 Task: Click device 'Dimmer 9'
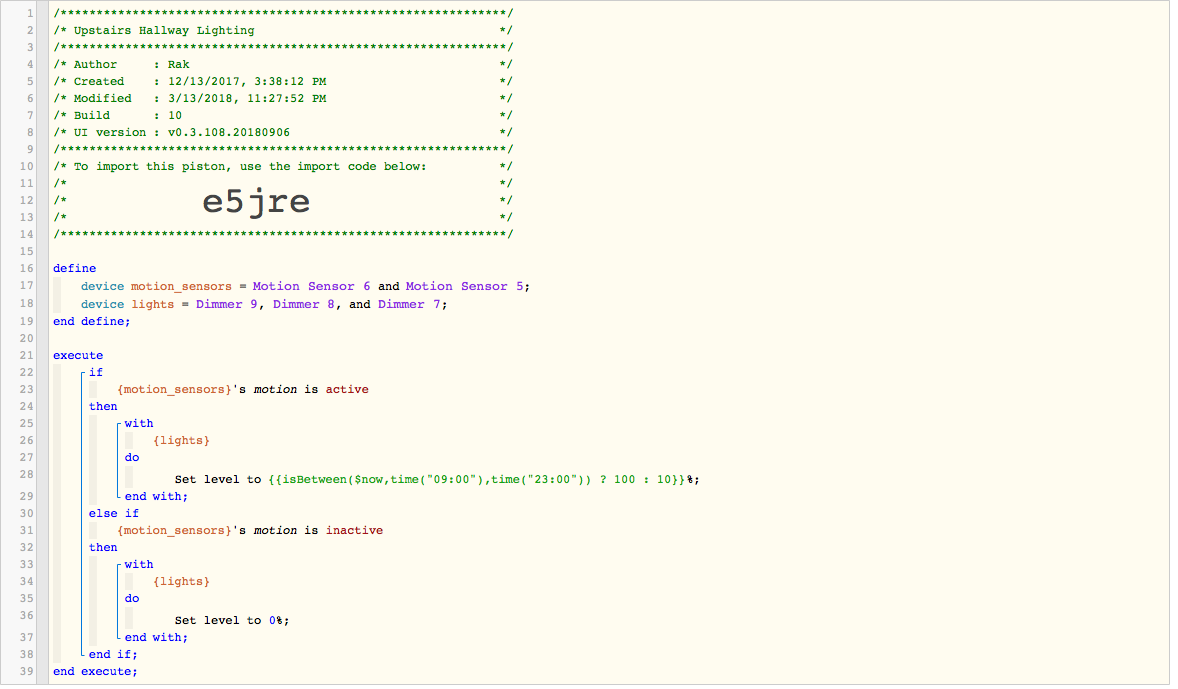[227, 305]
